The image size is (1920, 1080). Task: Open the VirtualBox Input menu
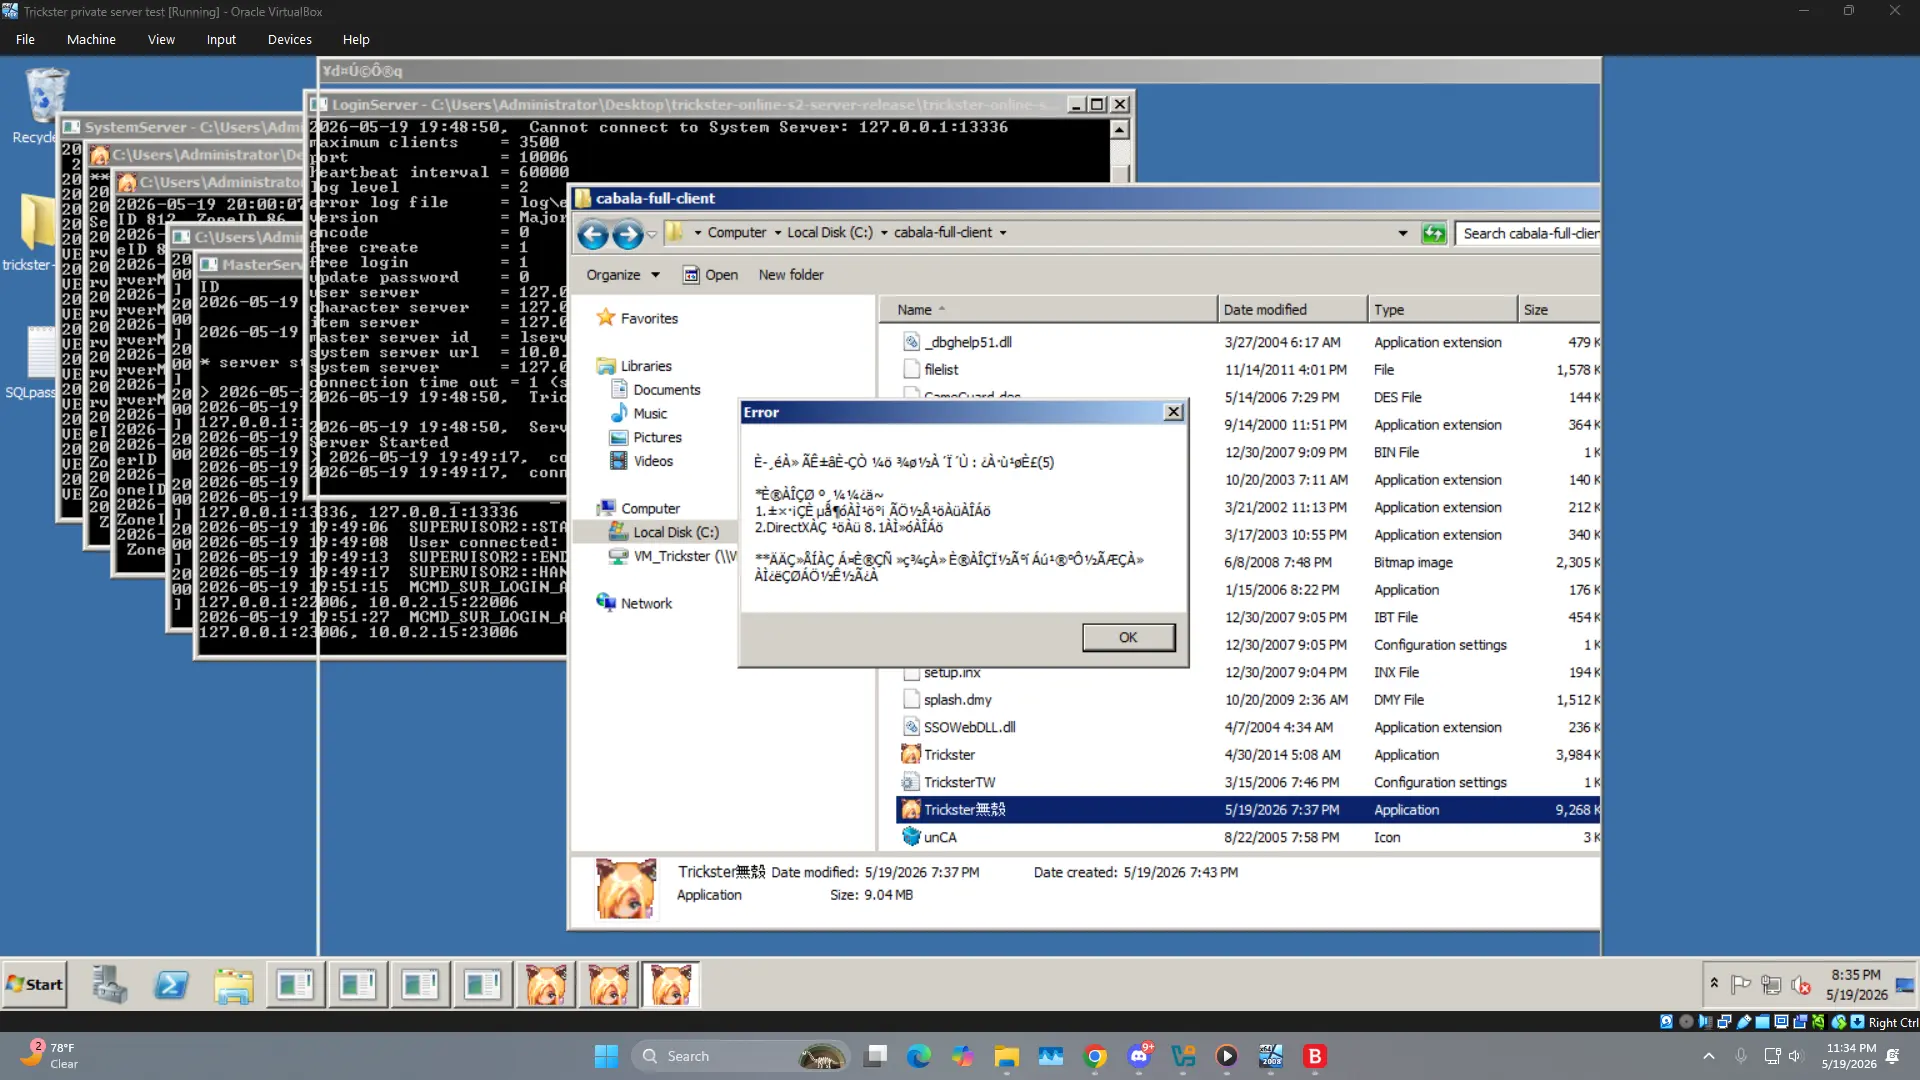pyautogui.click(x=221, y=39)
